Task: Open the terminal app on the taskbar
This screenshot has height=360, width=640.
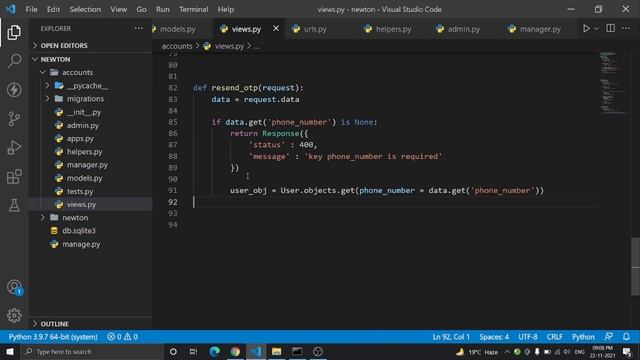Action: pyautogui.click(x=297, y=351)
